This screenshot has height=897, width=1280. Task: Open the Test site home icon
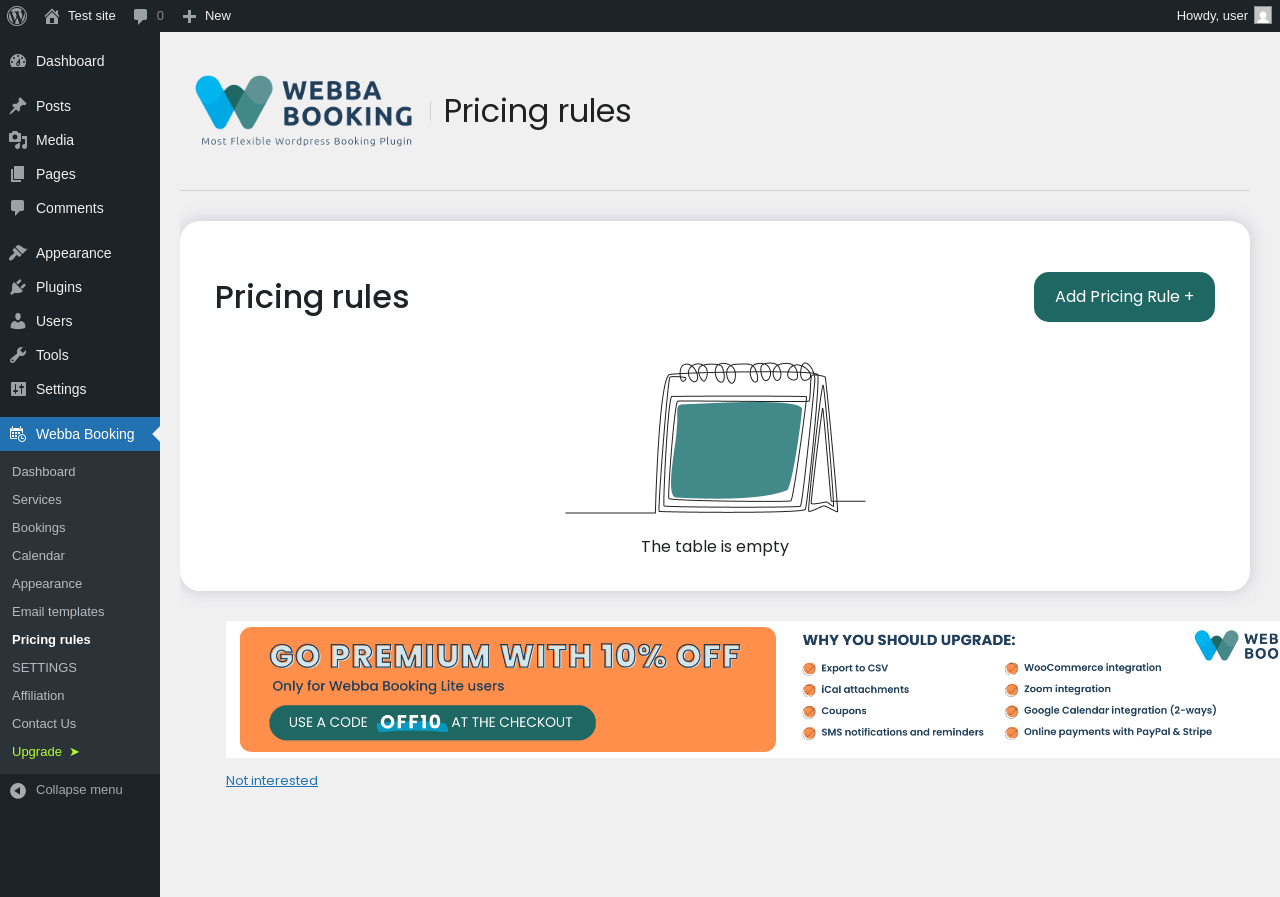click(52, 16)
